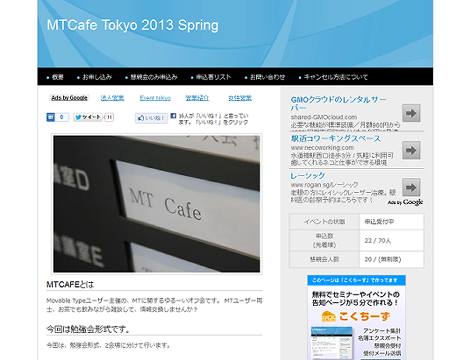Click arrow button beside GMO cloud ad
Viewport: 470px width, 360px height.
411,113
